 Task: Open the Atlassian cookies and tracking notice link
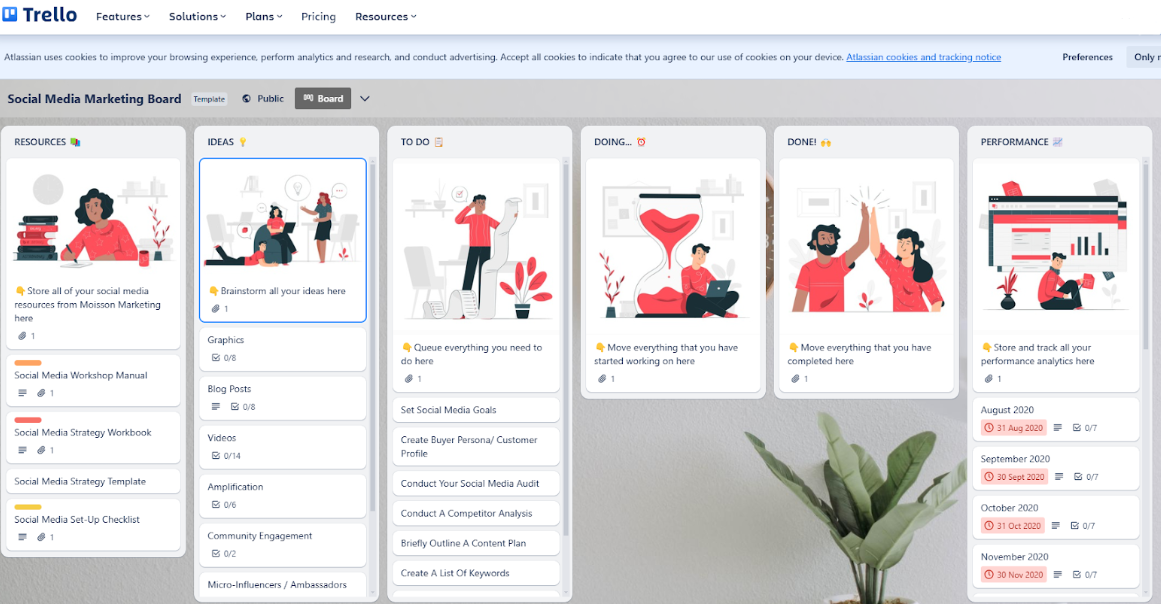point(923,57)
